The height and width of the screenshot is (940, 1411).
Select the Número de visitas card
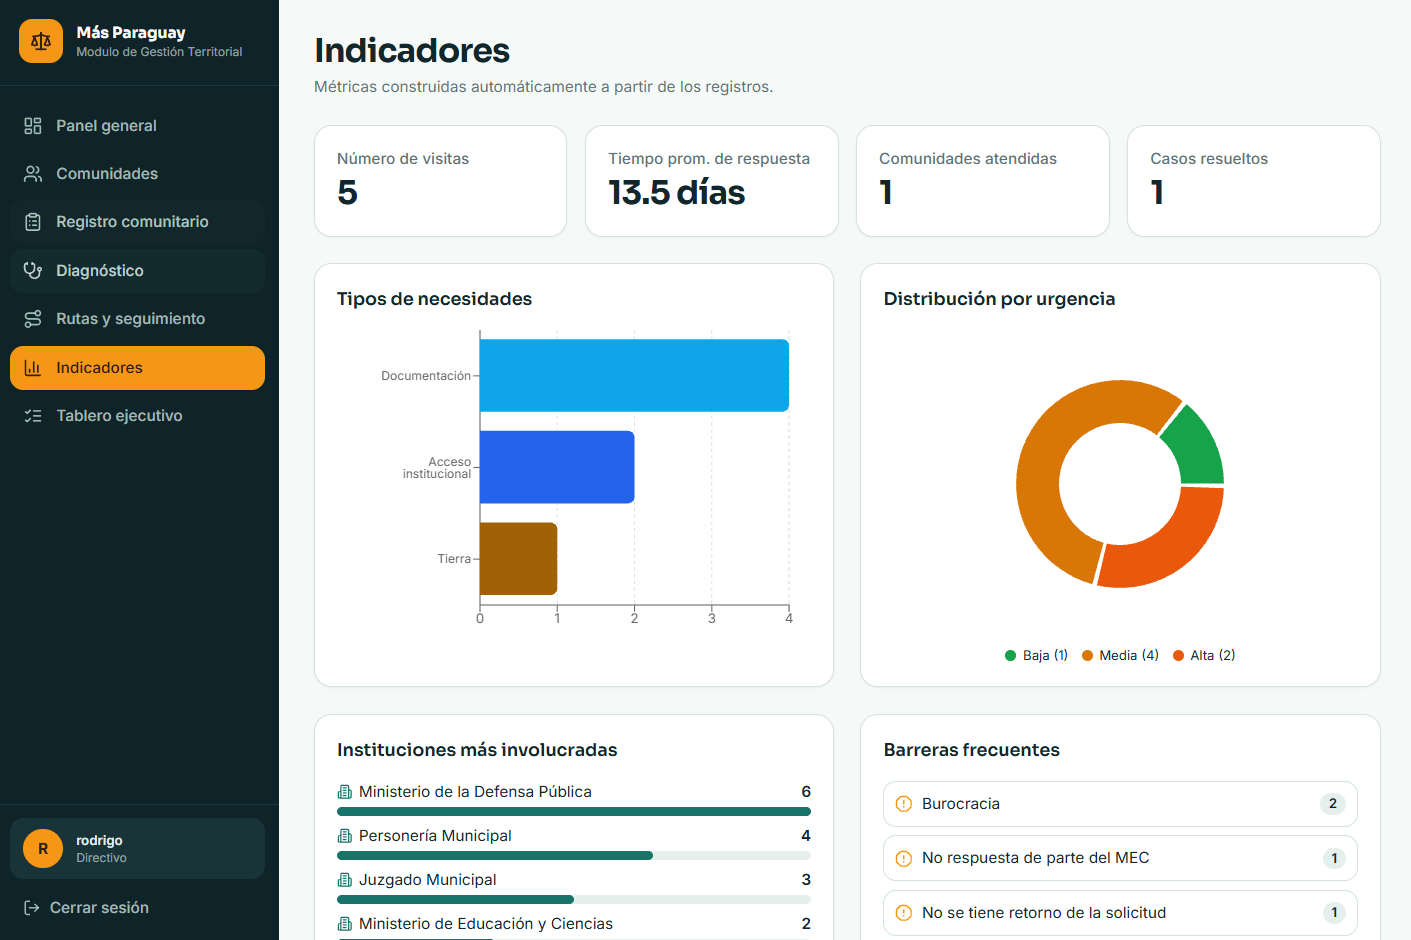tap(440, 181)
